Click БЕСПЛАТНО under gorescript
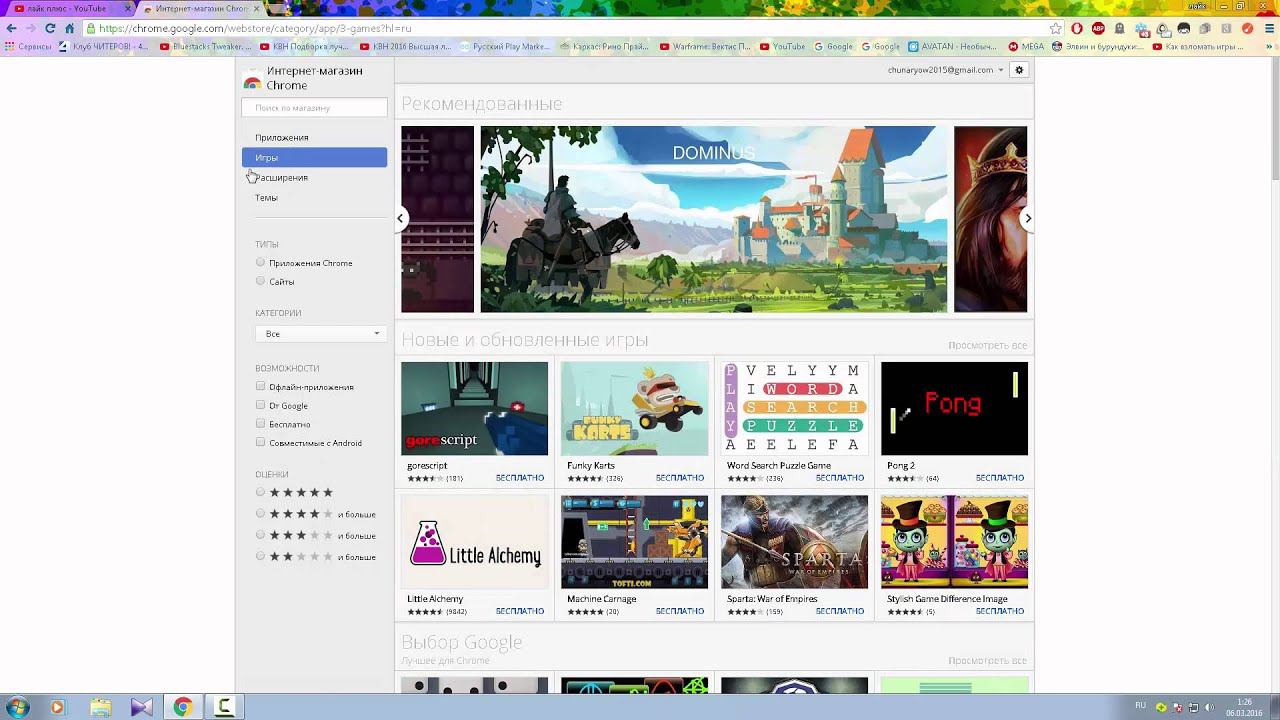The height and width of the screenshot is (720, 1280). tap(520, 478)
